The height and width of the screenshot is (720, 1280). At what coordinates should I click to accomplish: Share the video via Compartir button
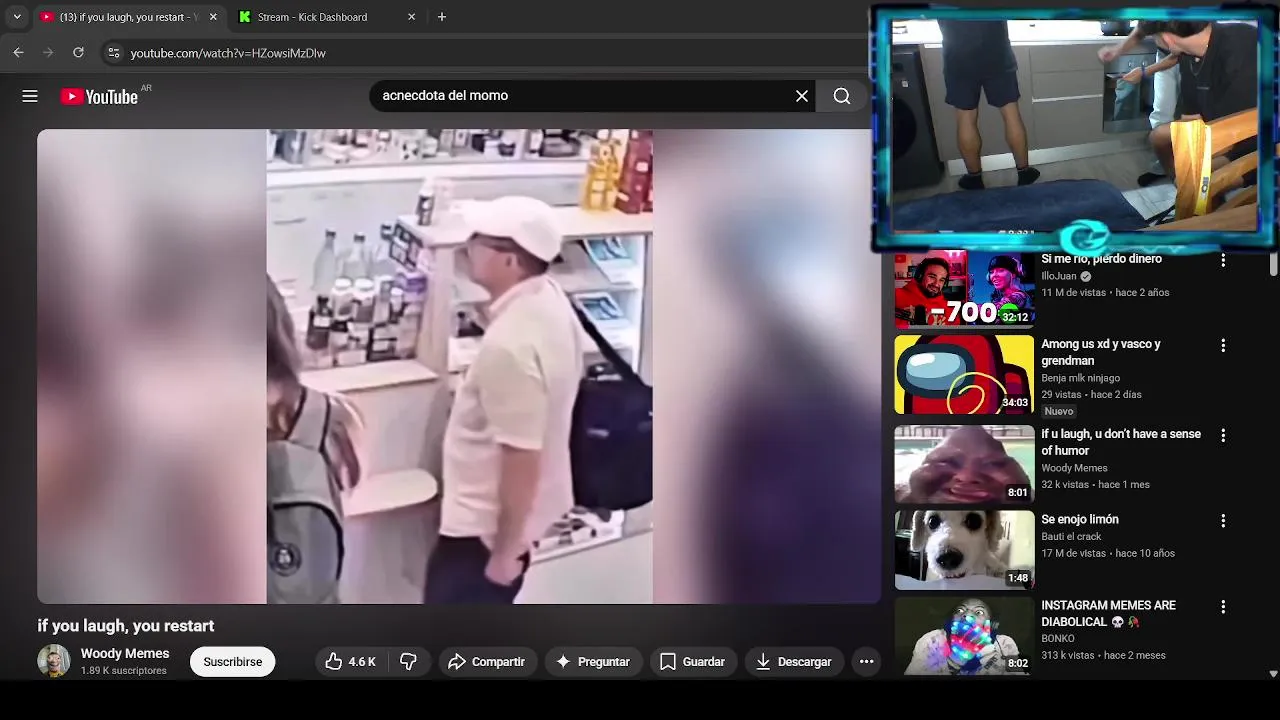pos(486,662)
